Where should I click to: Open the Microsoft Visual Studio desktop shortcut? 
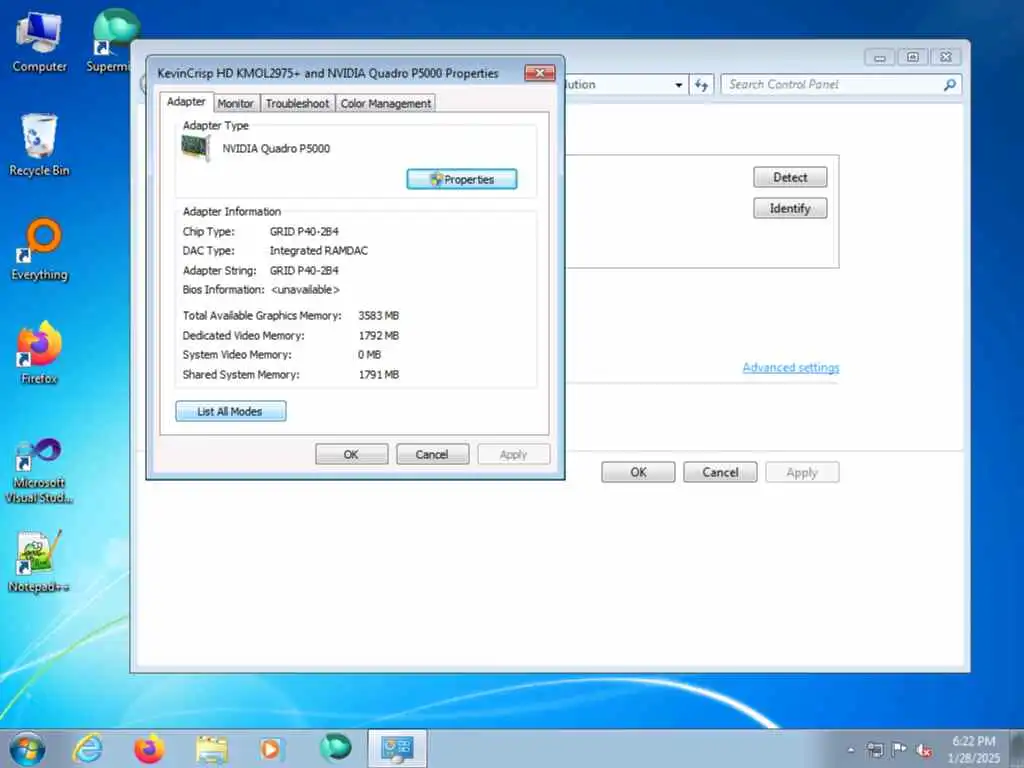39,470
